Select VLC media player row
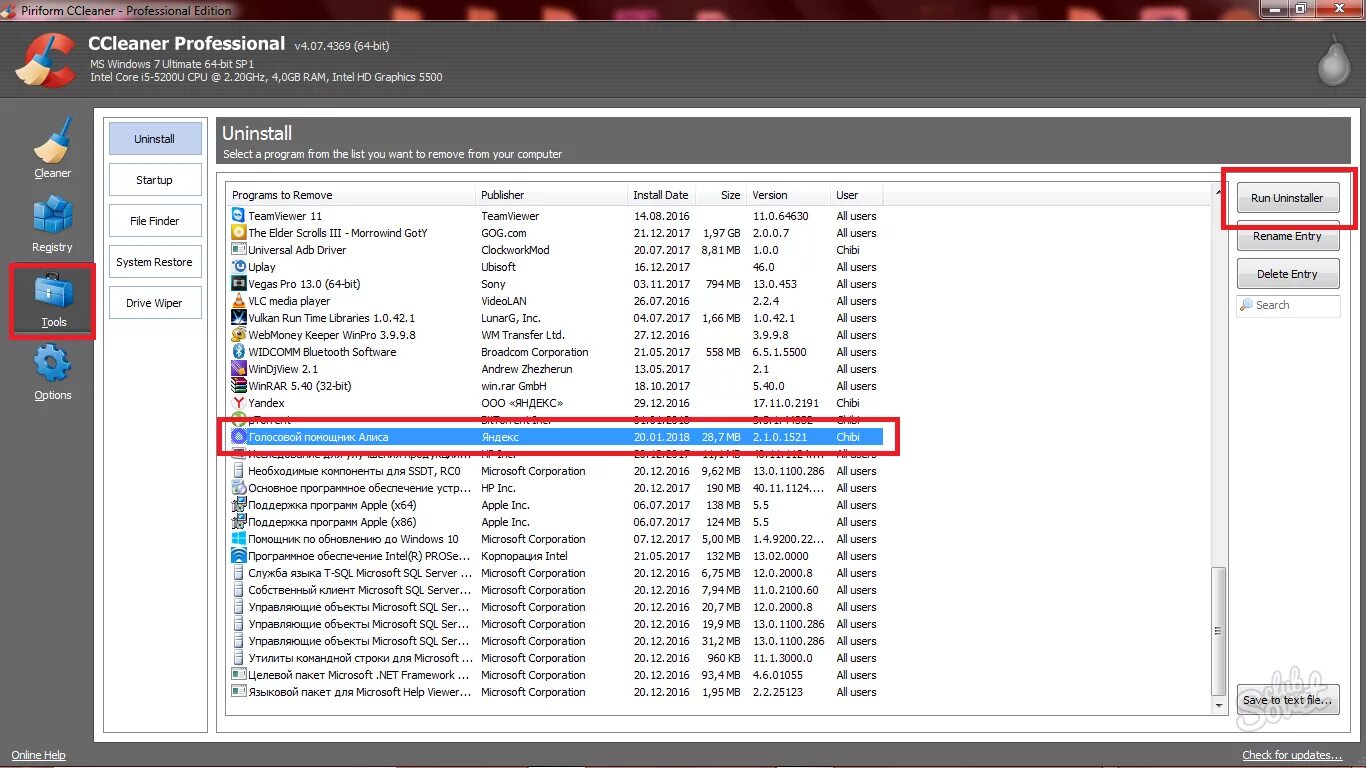 pos(556,301)
